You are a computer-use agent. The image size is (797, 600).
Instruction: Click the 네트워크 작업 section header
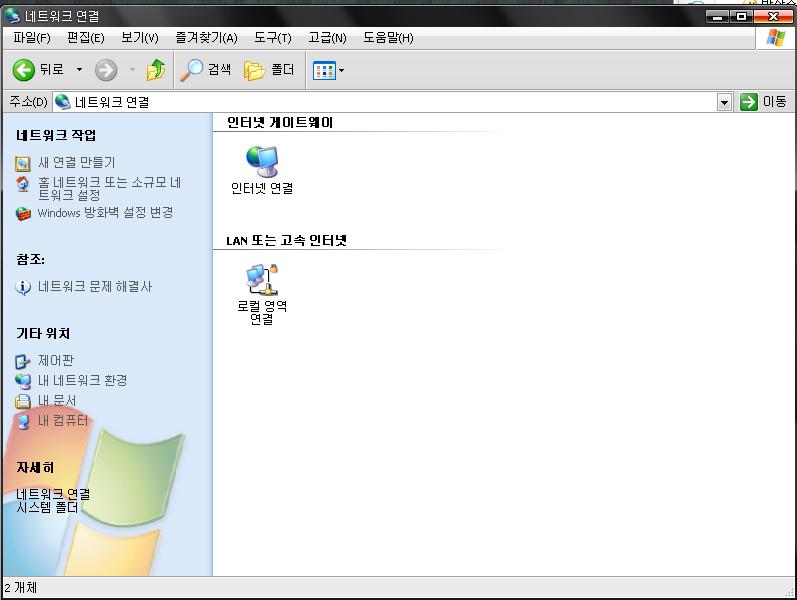56,135
